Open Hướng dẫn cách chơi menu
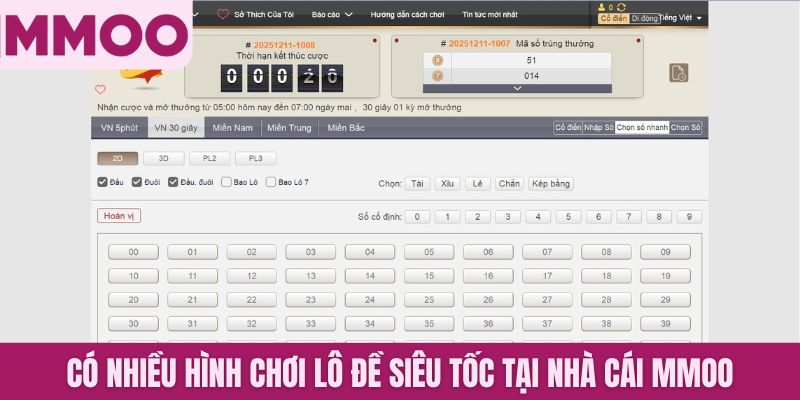The width and height of the screenshot is (800, 400). pos(408,15)
